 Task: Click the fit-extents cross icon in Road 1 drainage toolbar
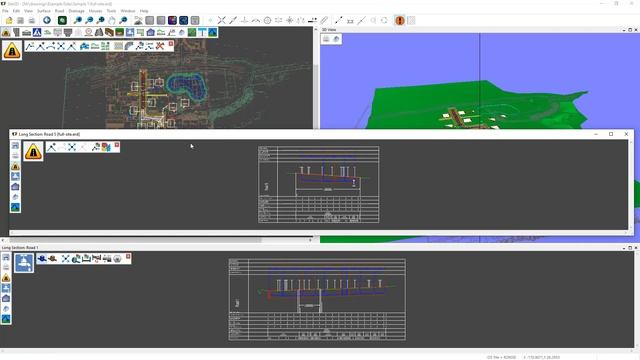(x=65, y=259)
